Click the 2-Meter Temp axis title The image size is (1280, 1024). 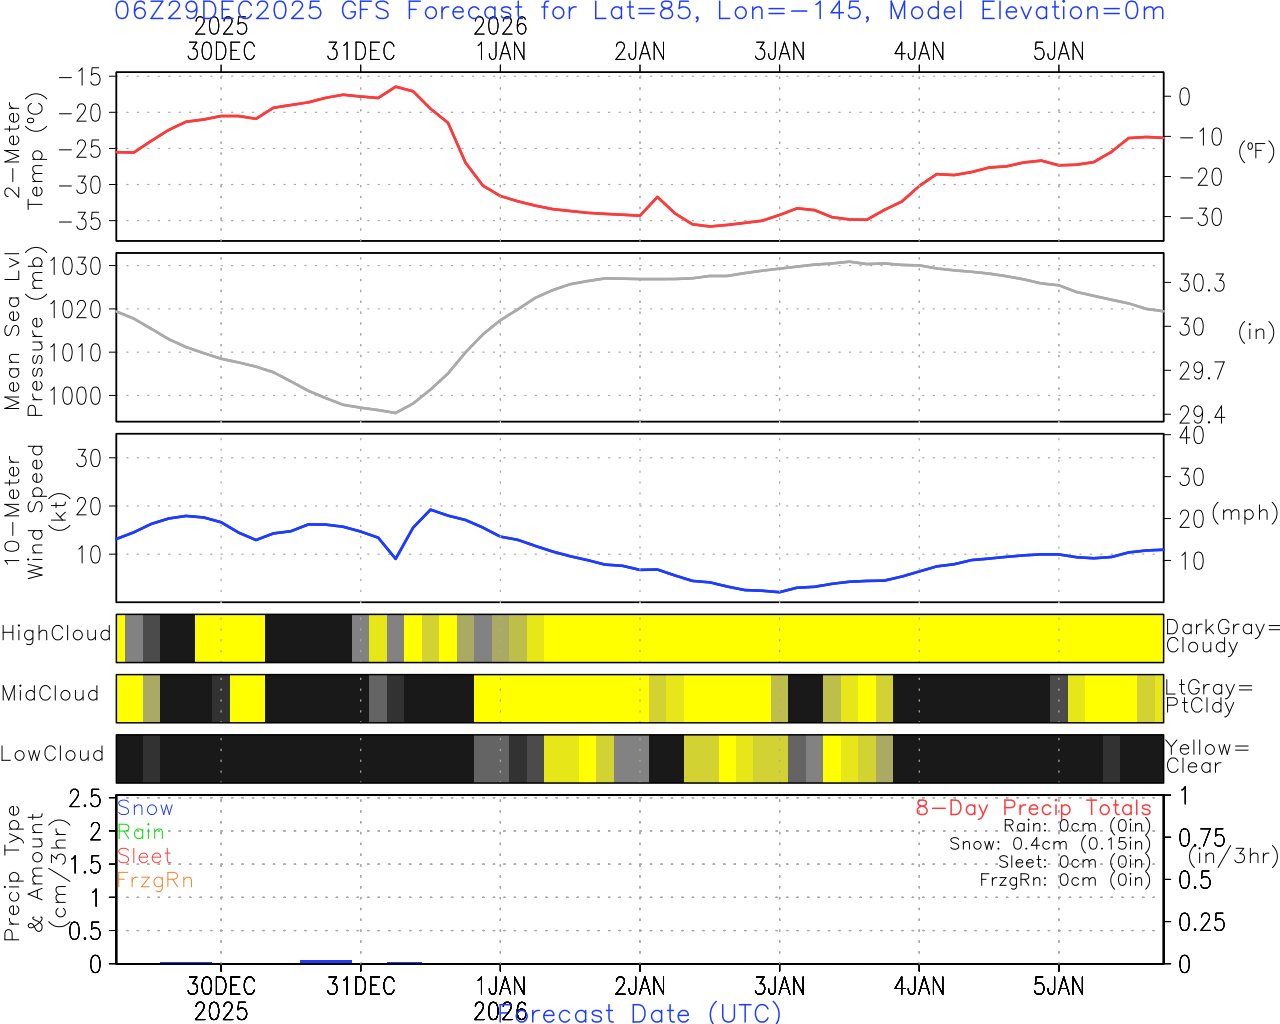24,151
